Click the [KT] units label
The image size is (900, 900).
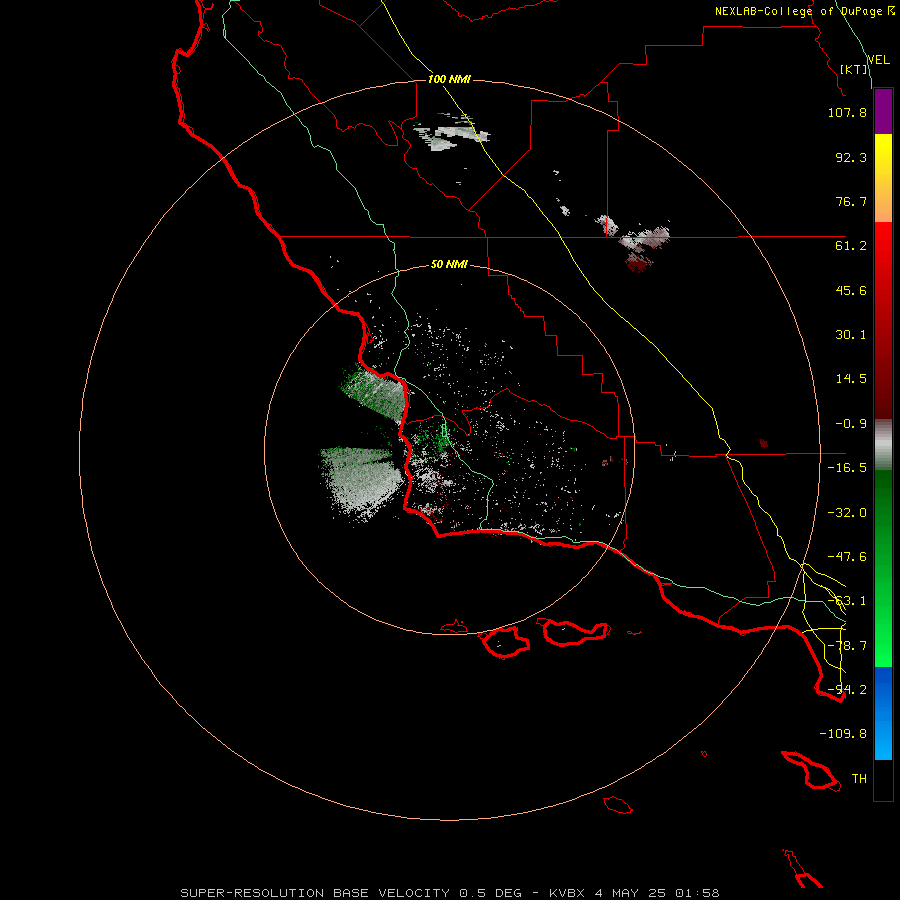click(x=854, y=69)
